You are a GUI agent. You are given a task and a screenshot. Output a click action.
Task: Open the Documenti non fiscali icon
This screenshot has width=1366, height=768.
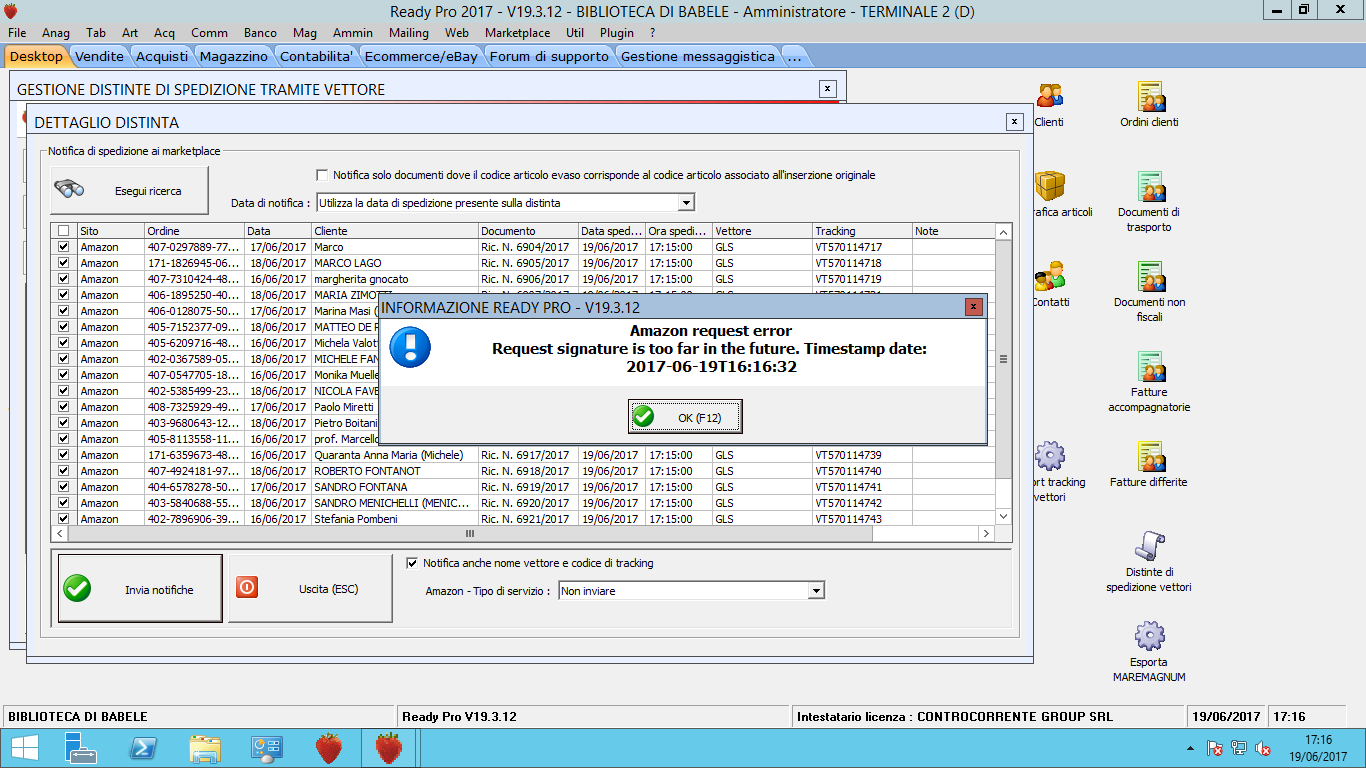[x=1150, y=277]
